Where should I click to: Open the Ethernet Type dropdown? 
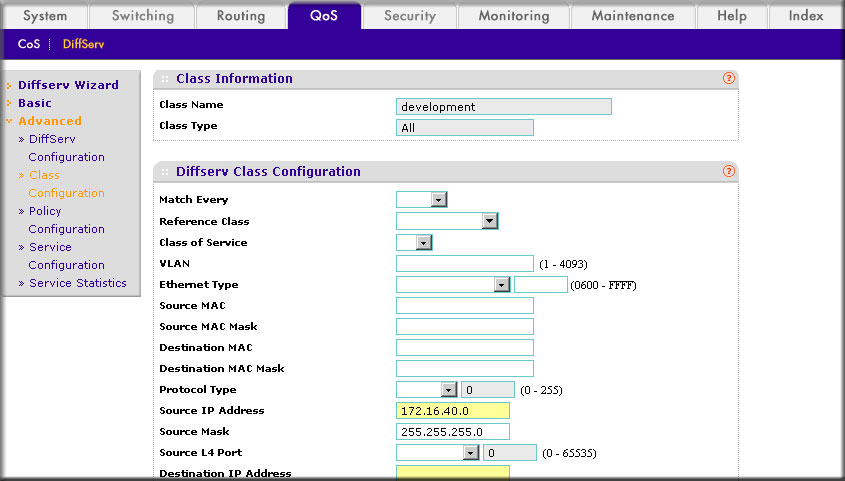(x=453, y=284)
